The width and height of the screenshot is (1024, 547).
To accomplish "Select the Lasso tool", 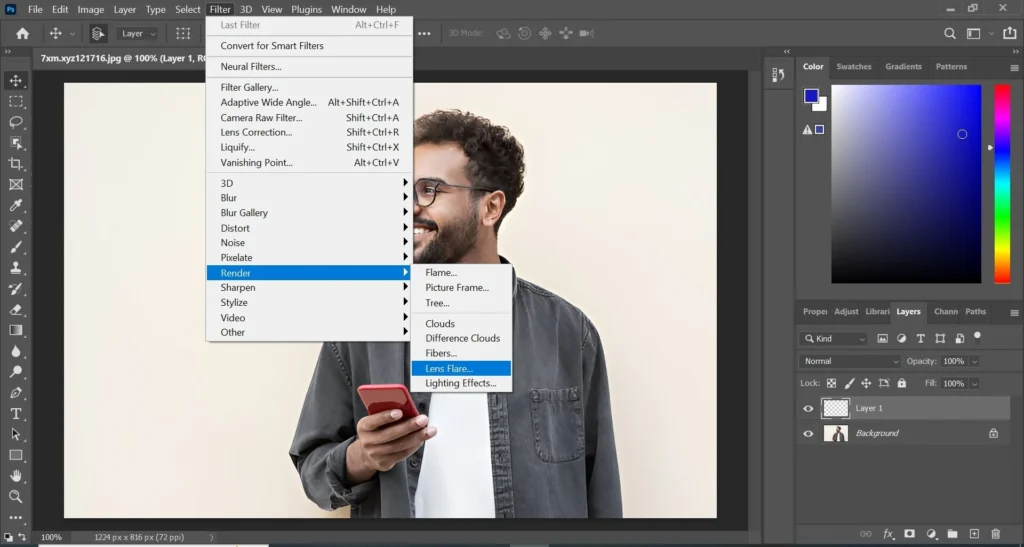I will tap(16, 122).
